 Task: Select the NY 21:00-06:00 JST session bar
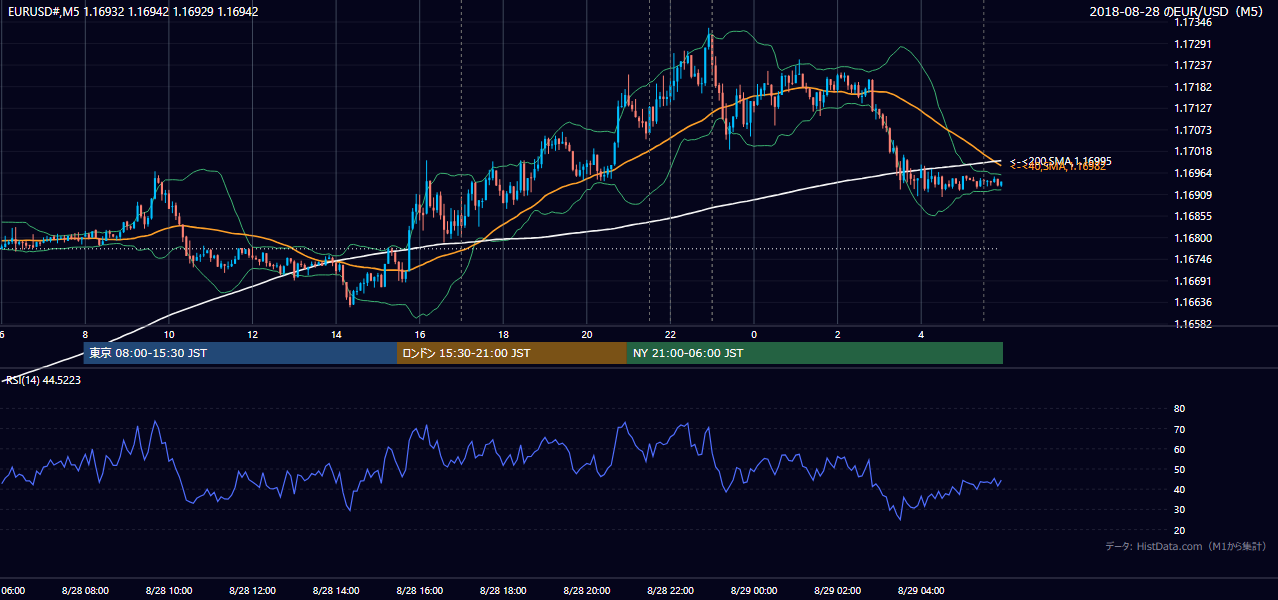pyautogui.click(x=815, y=353)
